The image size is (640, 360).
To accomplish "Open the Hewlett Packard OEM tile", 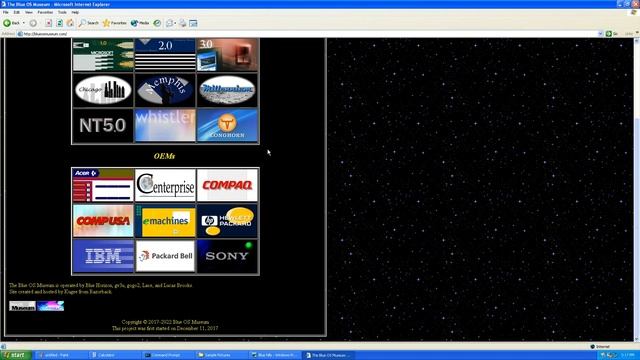I will 227,221.
